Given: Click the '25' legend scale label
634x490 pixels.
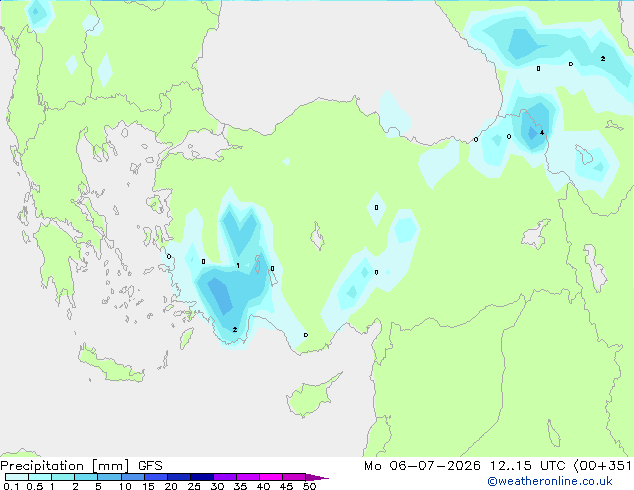Looking at the screenshot, I should pos(194,486).
